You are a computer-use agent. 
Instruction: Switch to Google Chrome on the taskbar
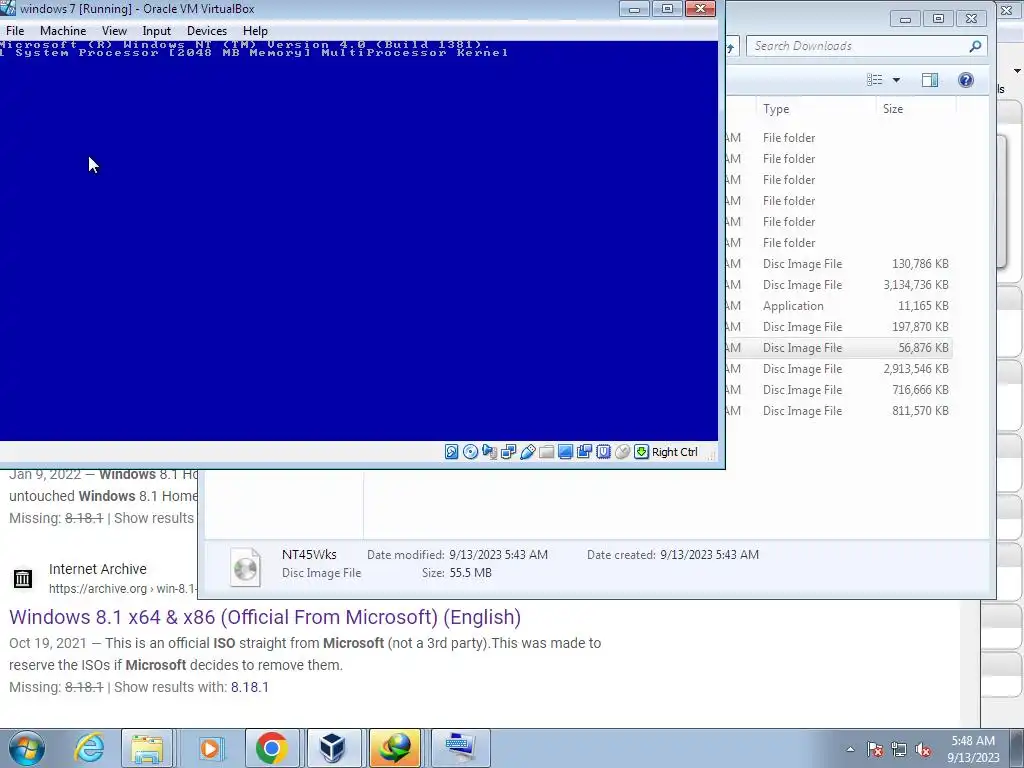click(x=272, y=748)
